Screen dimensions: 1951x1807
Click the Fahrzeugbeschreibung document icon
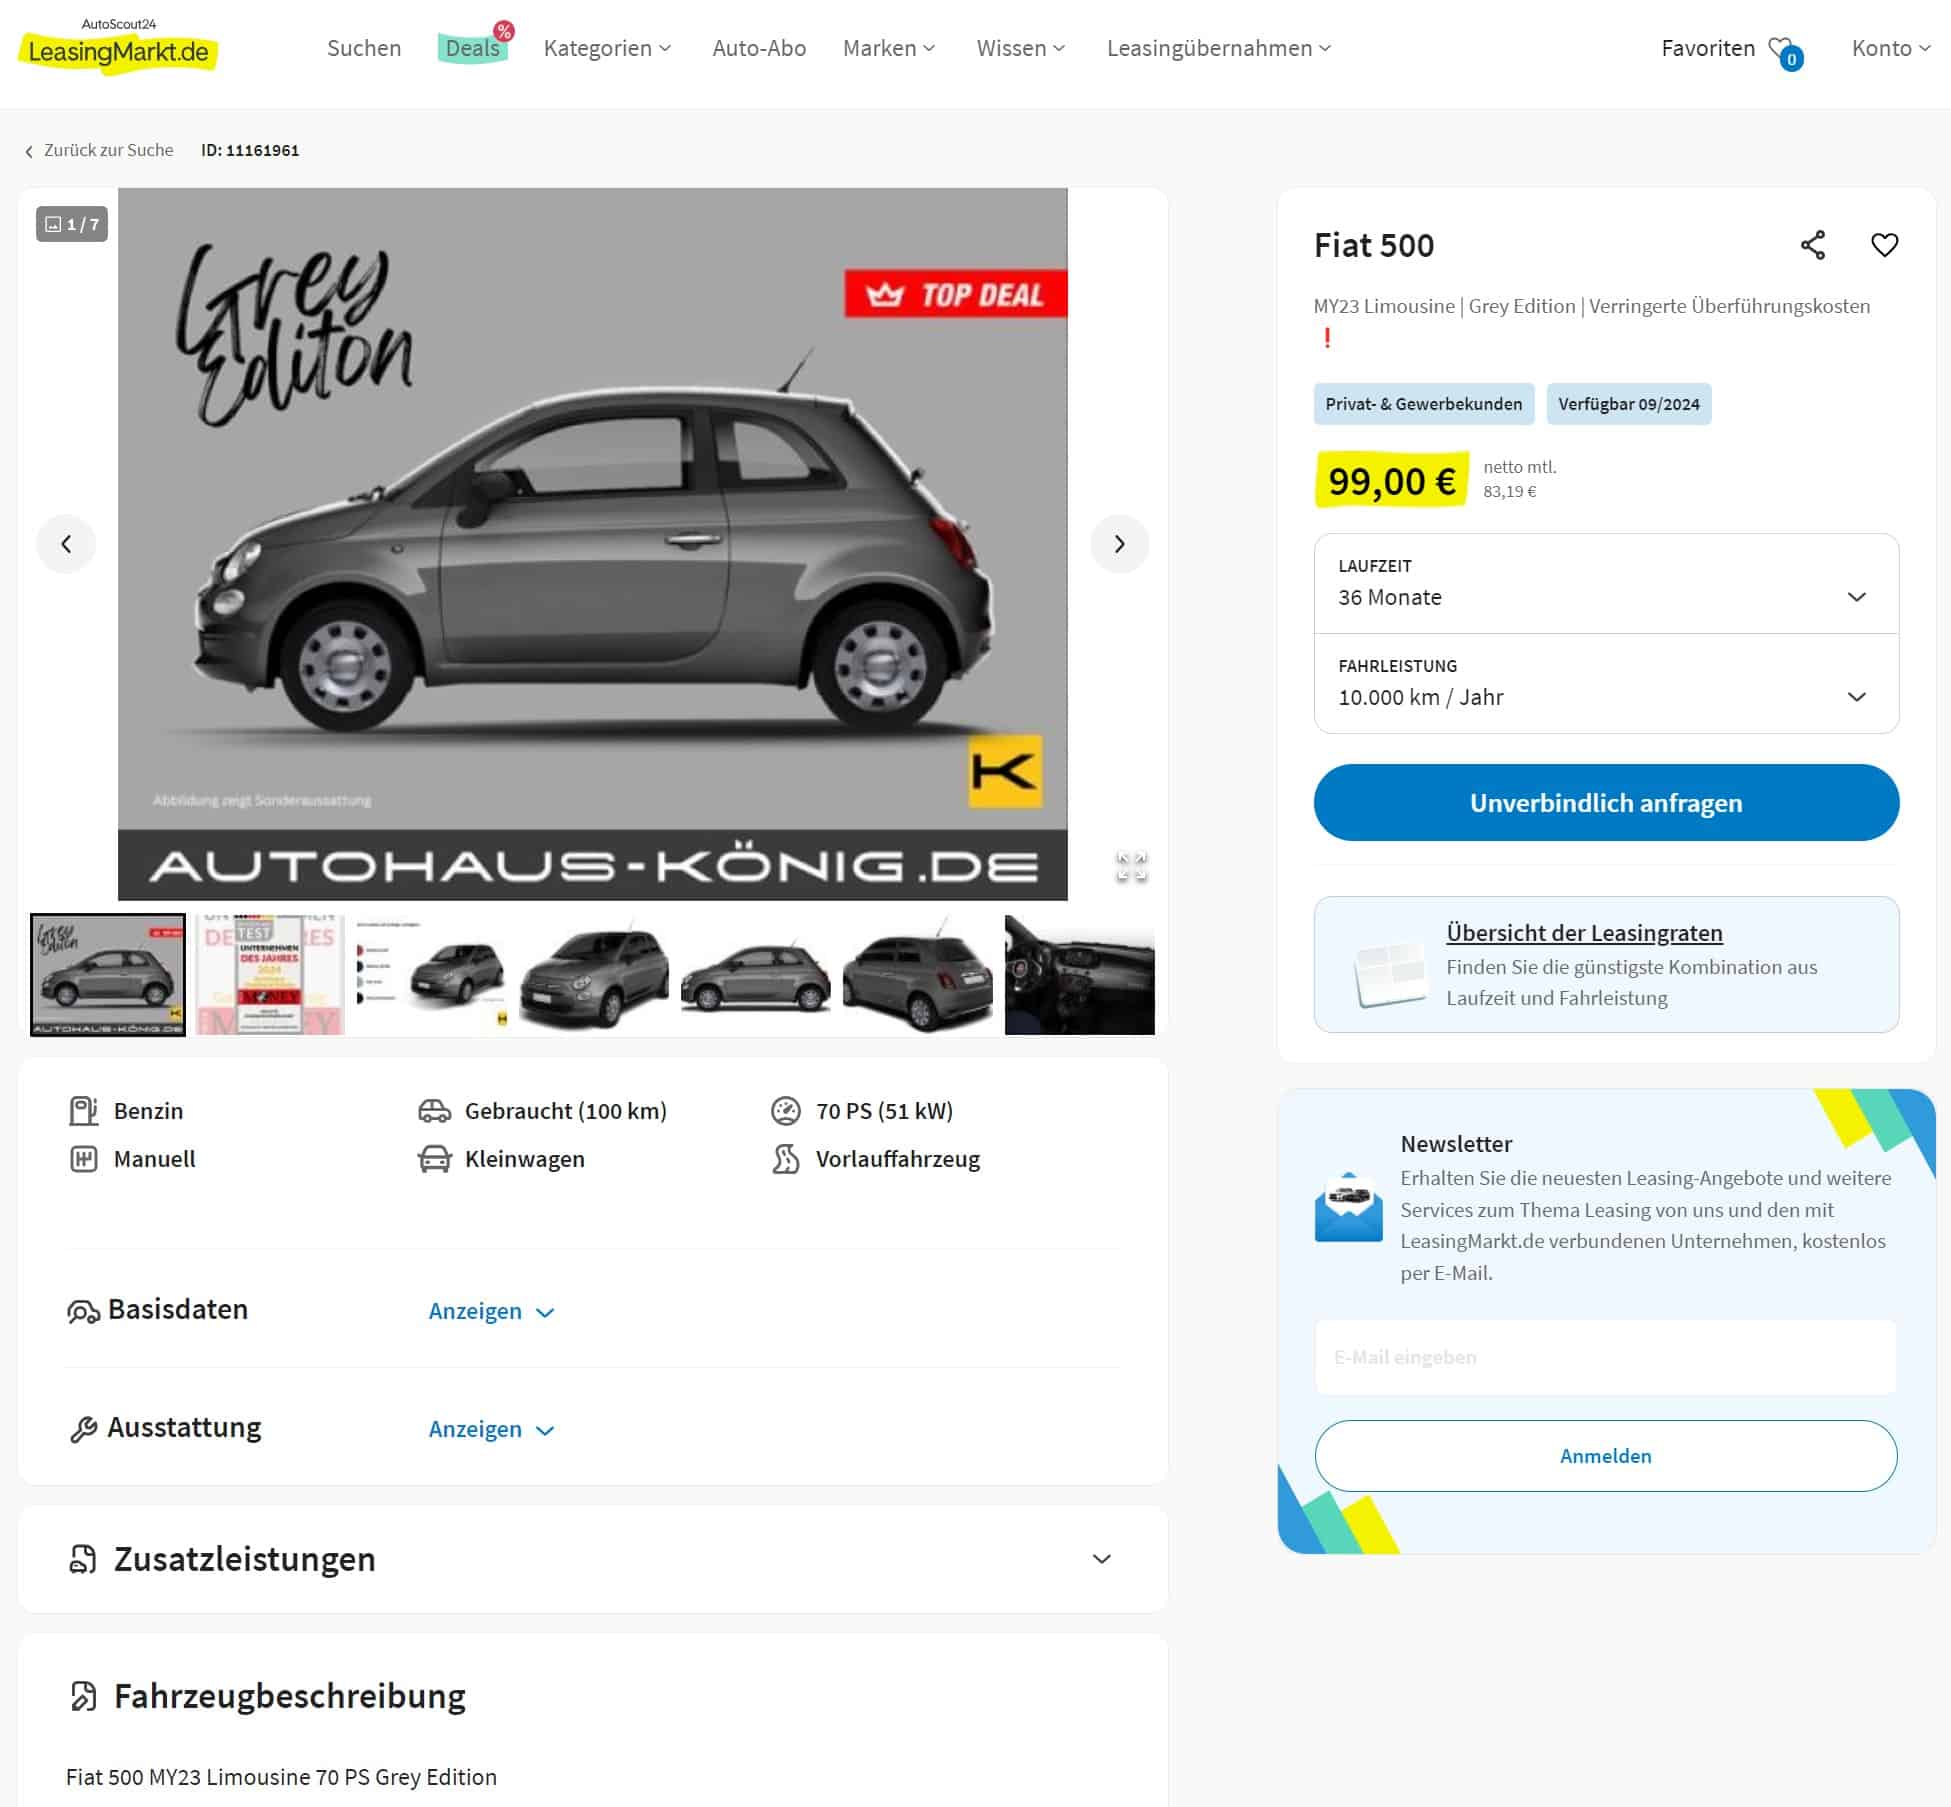(x=83, y=1697)
